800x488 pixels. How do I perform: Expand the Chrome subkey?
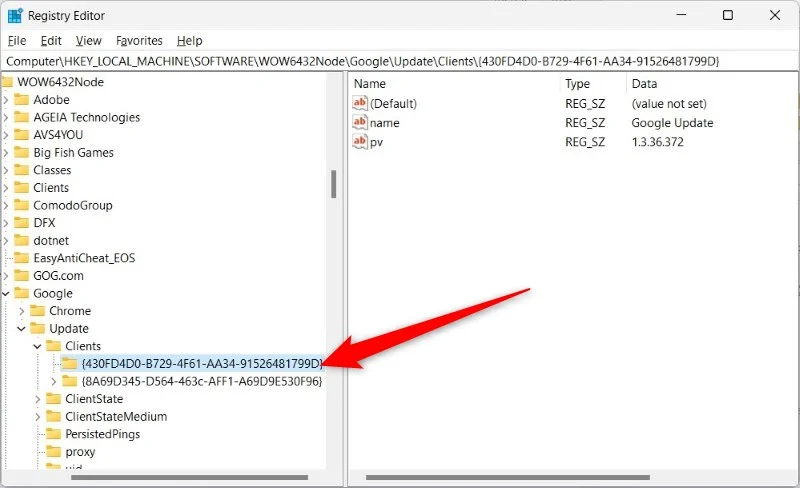click(22, 311)
